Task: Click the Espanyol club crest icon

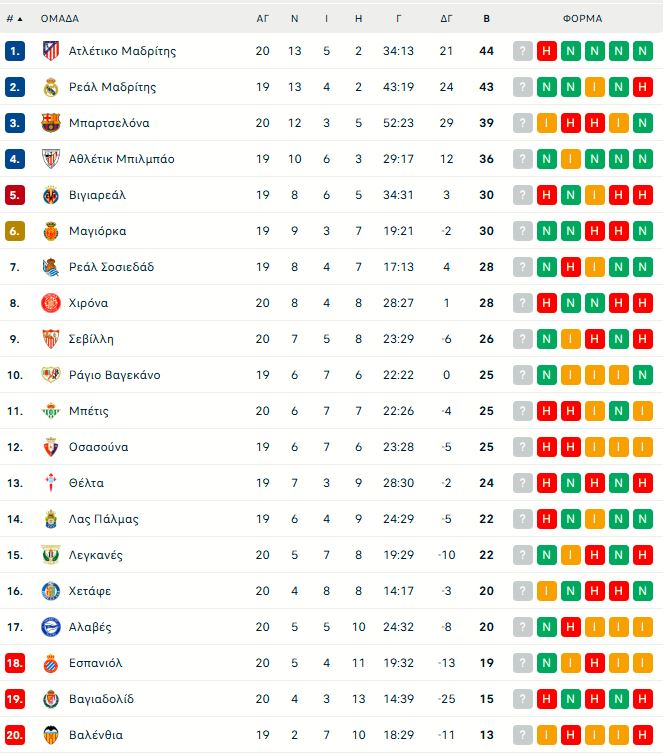Action: [50, 663]
